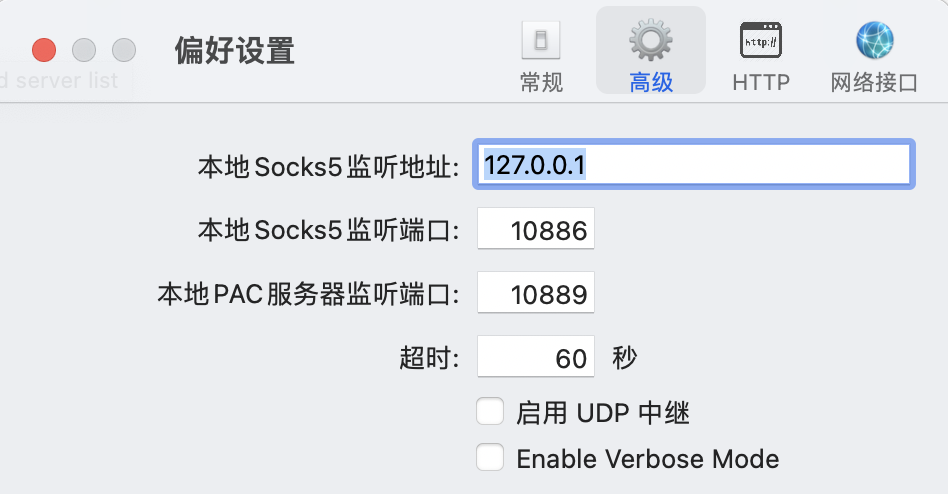Click the grayed-out zoom window button
Screen dimensions: 948x494
coord(124,50)
